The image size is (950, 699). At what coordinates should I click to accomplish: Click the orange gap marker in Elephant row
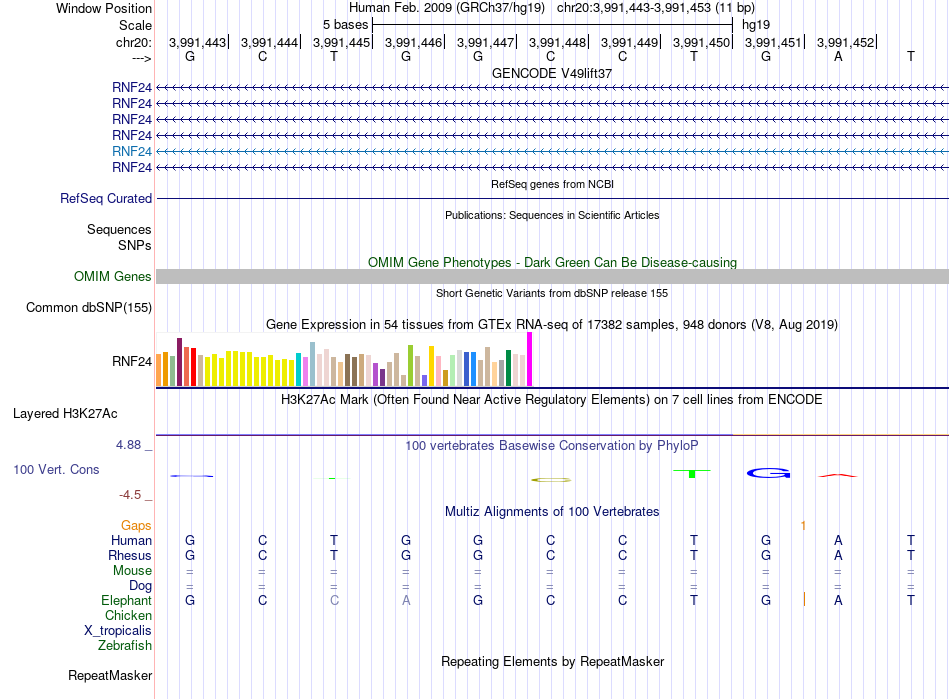tap(804, 600)
